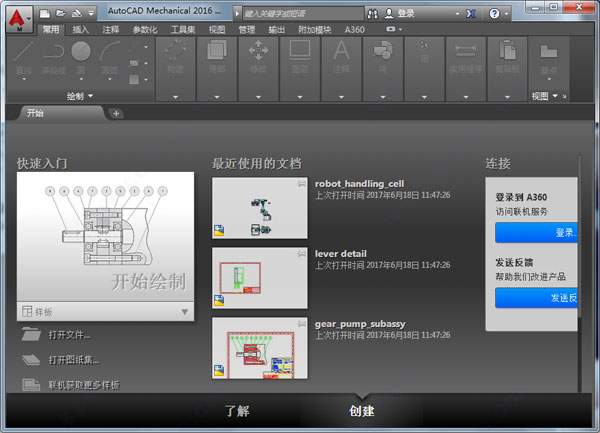Click the ribbon minimize toggle next to A360
This screenshot has height=433, width=600.
coord(390,29)
